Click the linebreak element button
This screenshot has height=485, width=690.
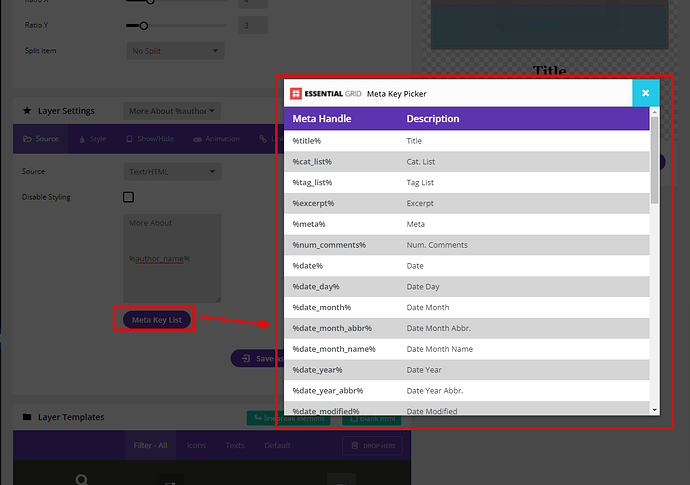coord(288,418)
